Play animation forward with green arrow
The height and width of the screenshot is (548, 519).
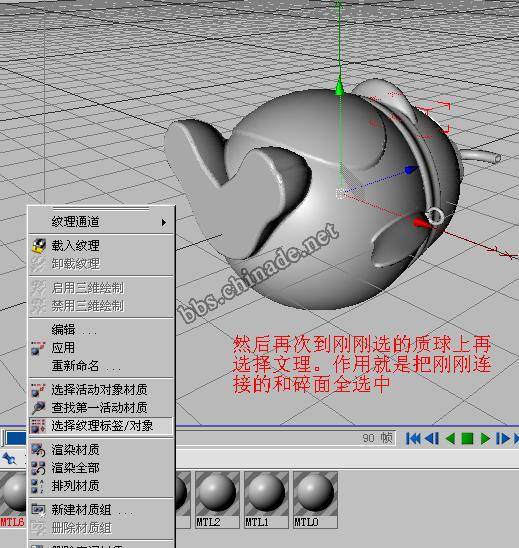click(485, 438)
